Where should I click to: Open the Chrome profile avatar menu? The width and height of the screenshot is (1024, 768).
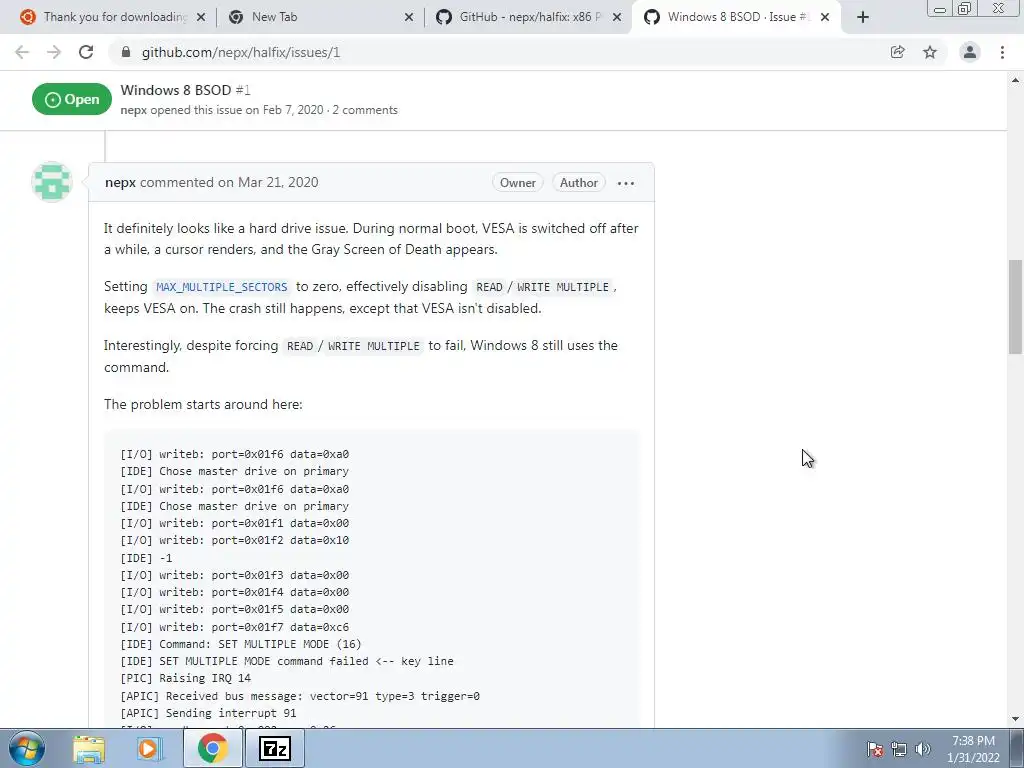tap(970, 52)
